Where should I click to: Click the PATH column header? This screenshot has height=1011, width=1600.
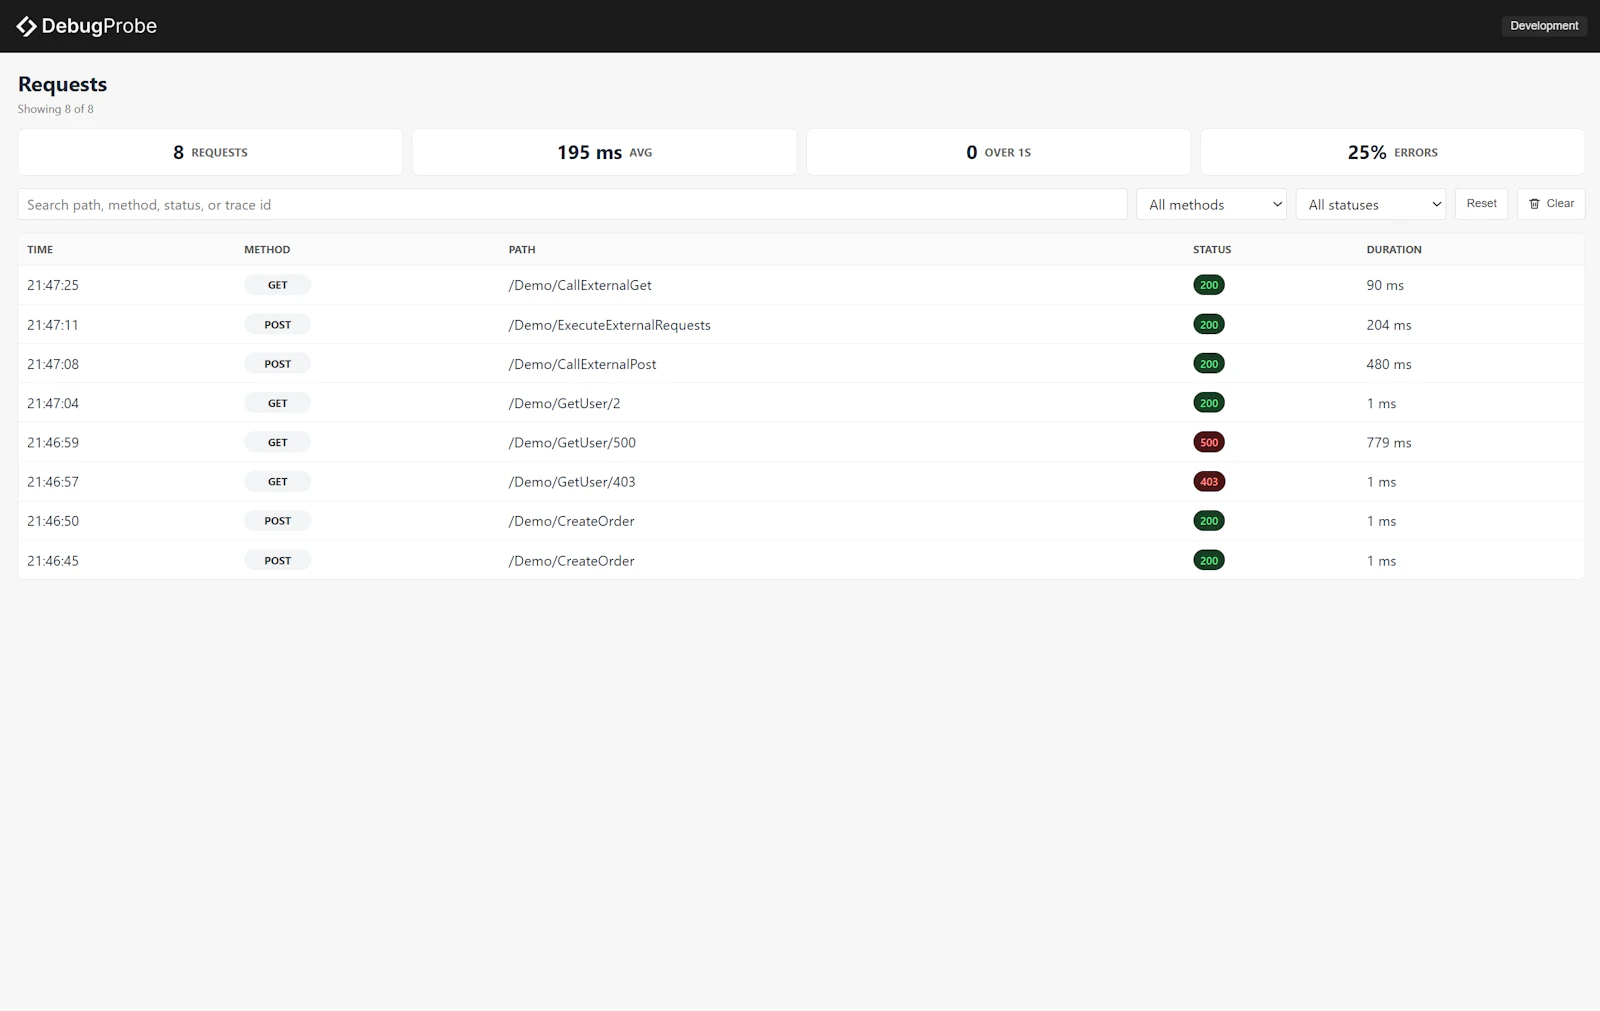(x=522, y=250)
